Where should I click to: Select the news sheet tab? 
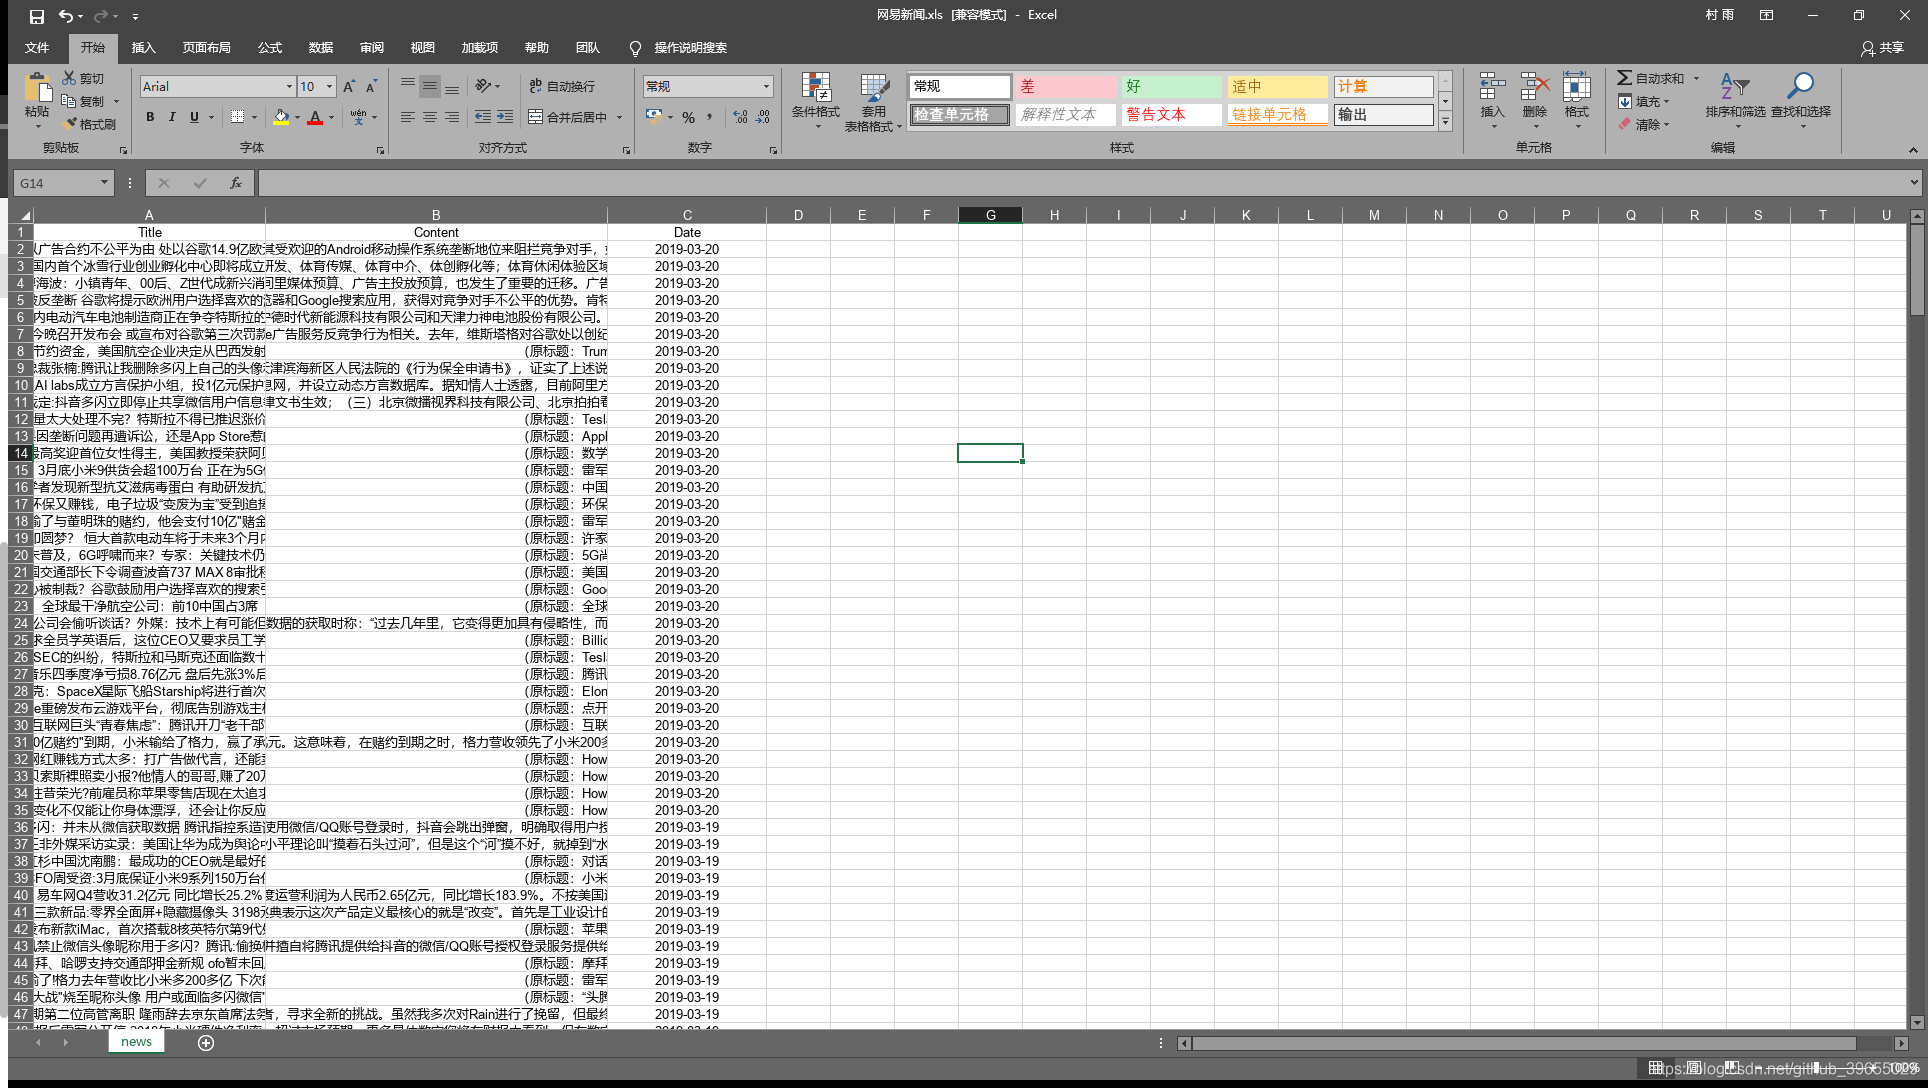pyautogui.click(x=136, y=1042)
